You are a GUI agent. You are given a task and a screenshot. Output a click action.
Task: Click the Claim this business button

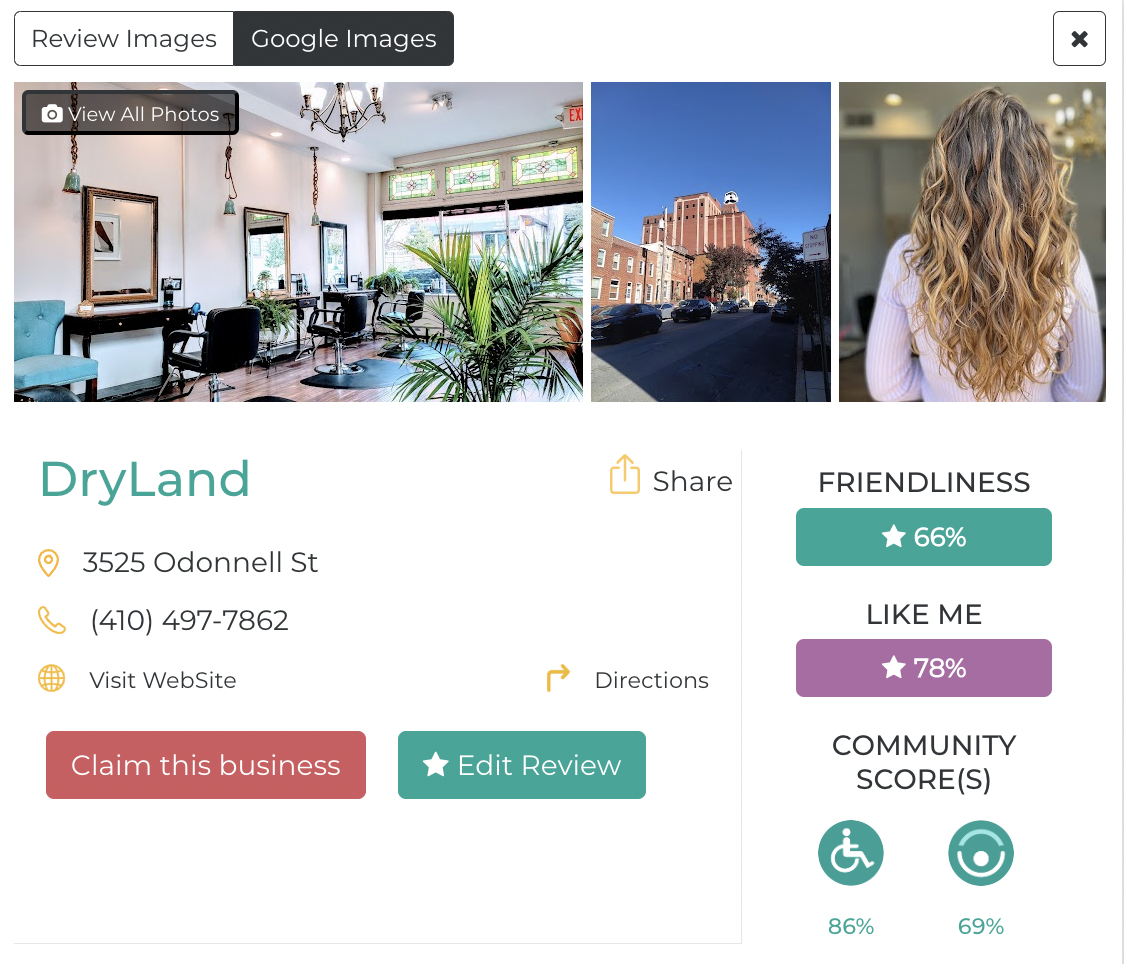(x=206, y=765)
